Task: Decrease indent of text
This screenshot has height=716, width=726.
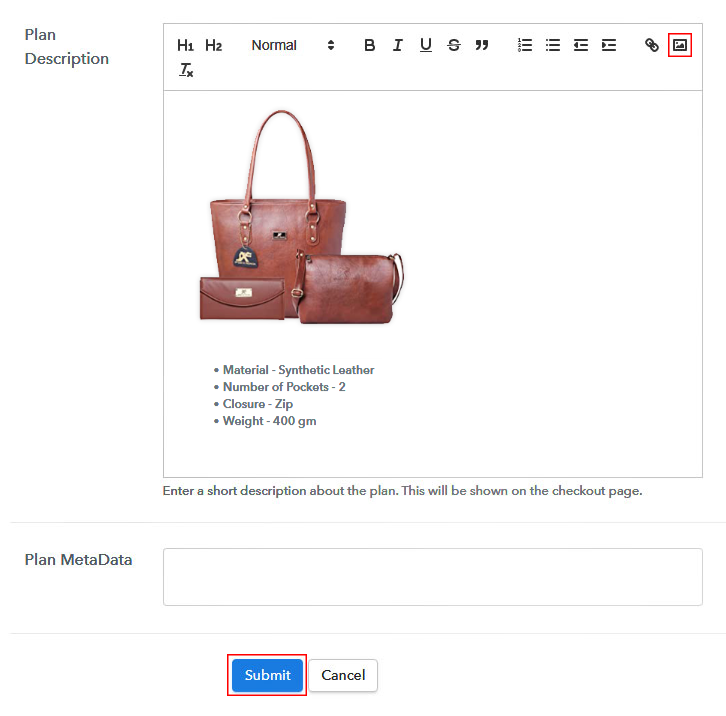Action: [581, 45]
